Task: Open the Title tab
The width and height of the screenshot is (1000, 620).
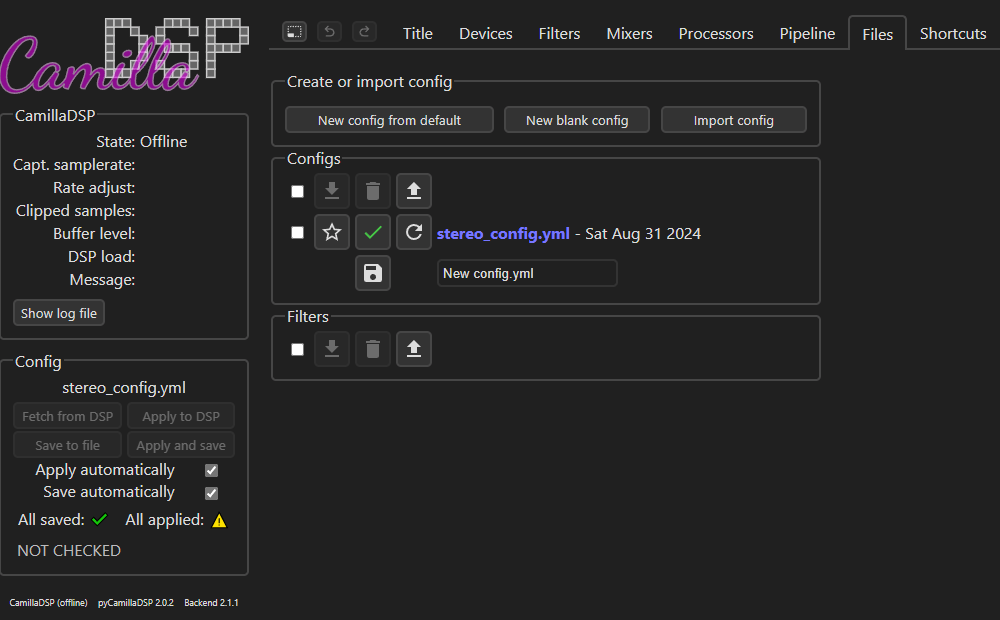Action: tap(418, 33)
